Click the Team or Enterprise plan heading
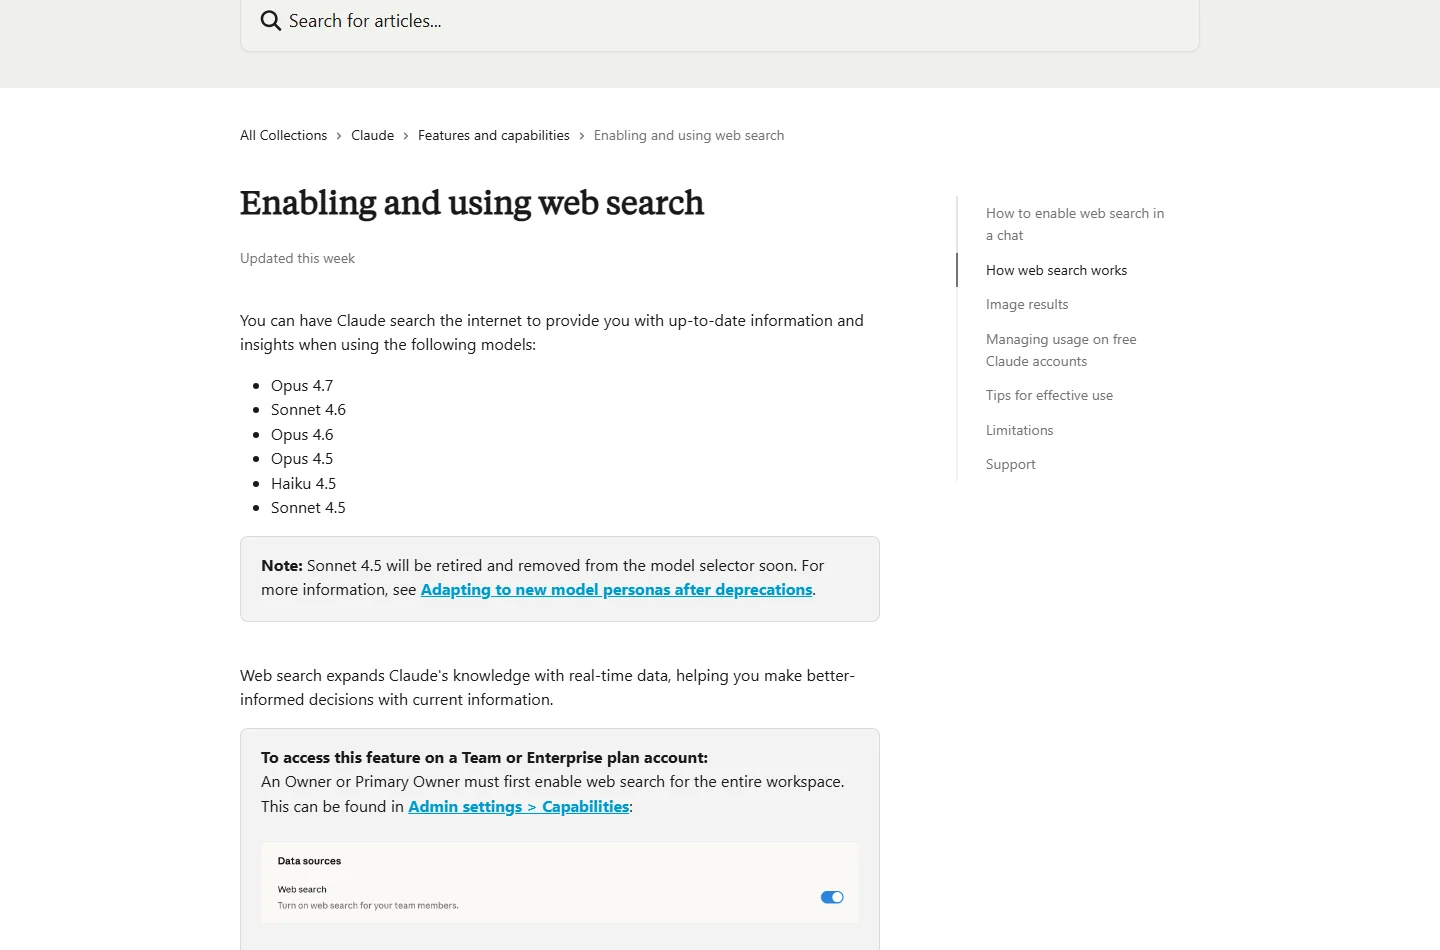 tap(484, 758)
